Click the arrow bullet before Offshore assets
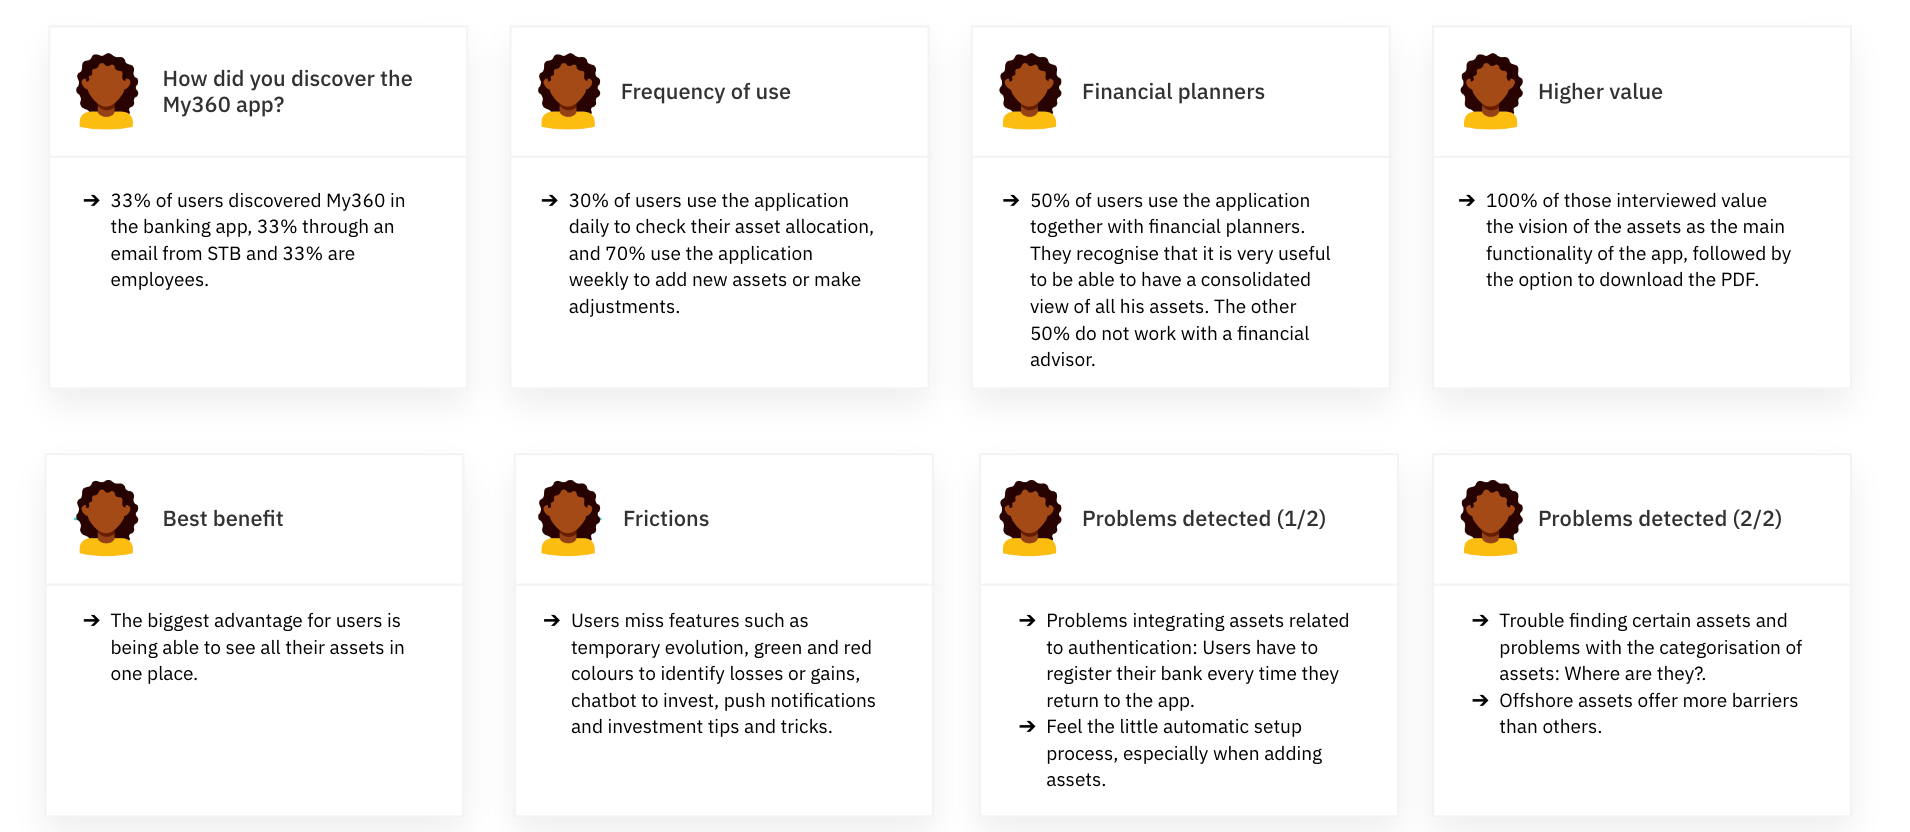The height and width of the screenshot is (832, 1910). tap(1480, 700)
